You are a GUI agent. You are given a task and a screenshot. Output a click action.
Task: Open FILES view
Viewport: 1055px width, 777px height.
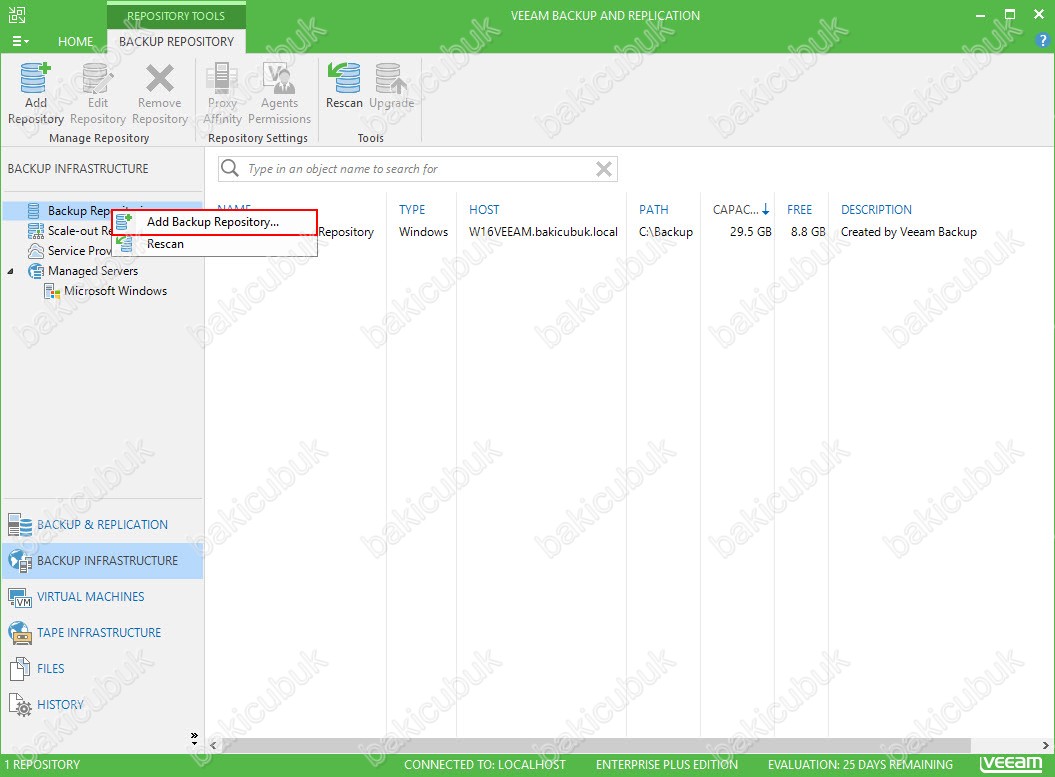pyautogui.click(x=102, y=669)
